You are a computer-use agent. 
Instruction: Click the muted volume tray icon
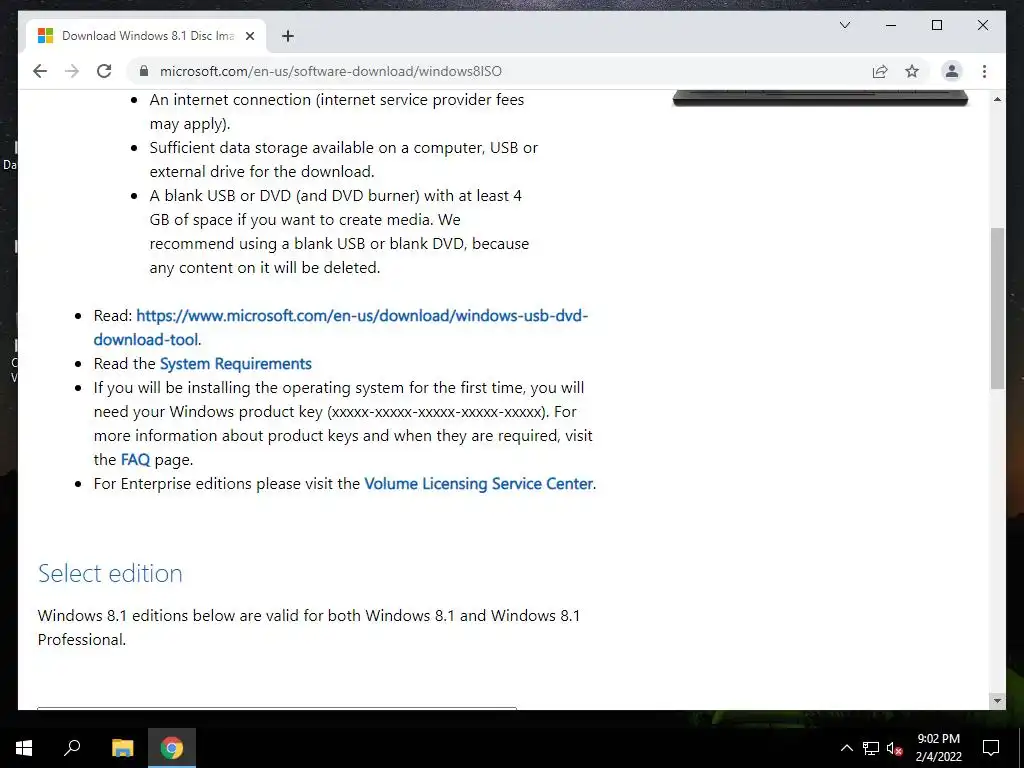coord(894,748)
